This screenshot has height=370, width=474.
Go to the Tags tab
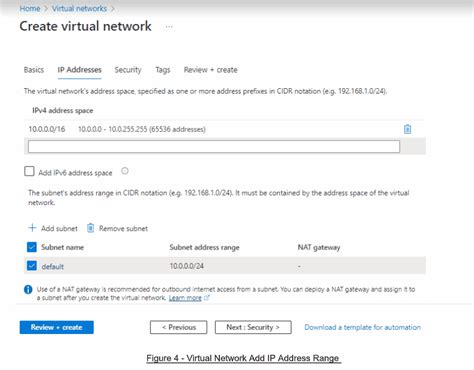tap(163, 70)
